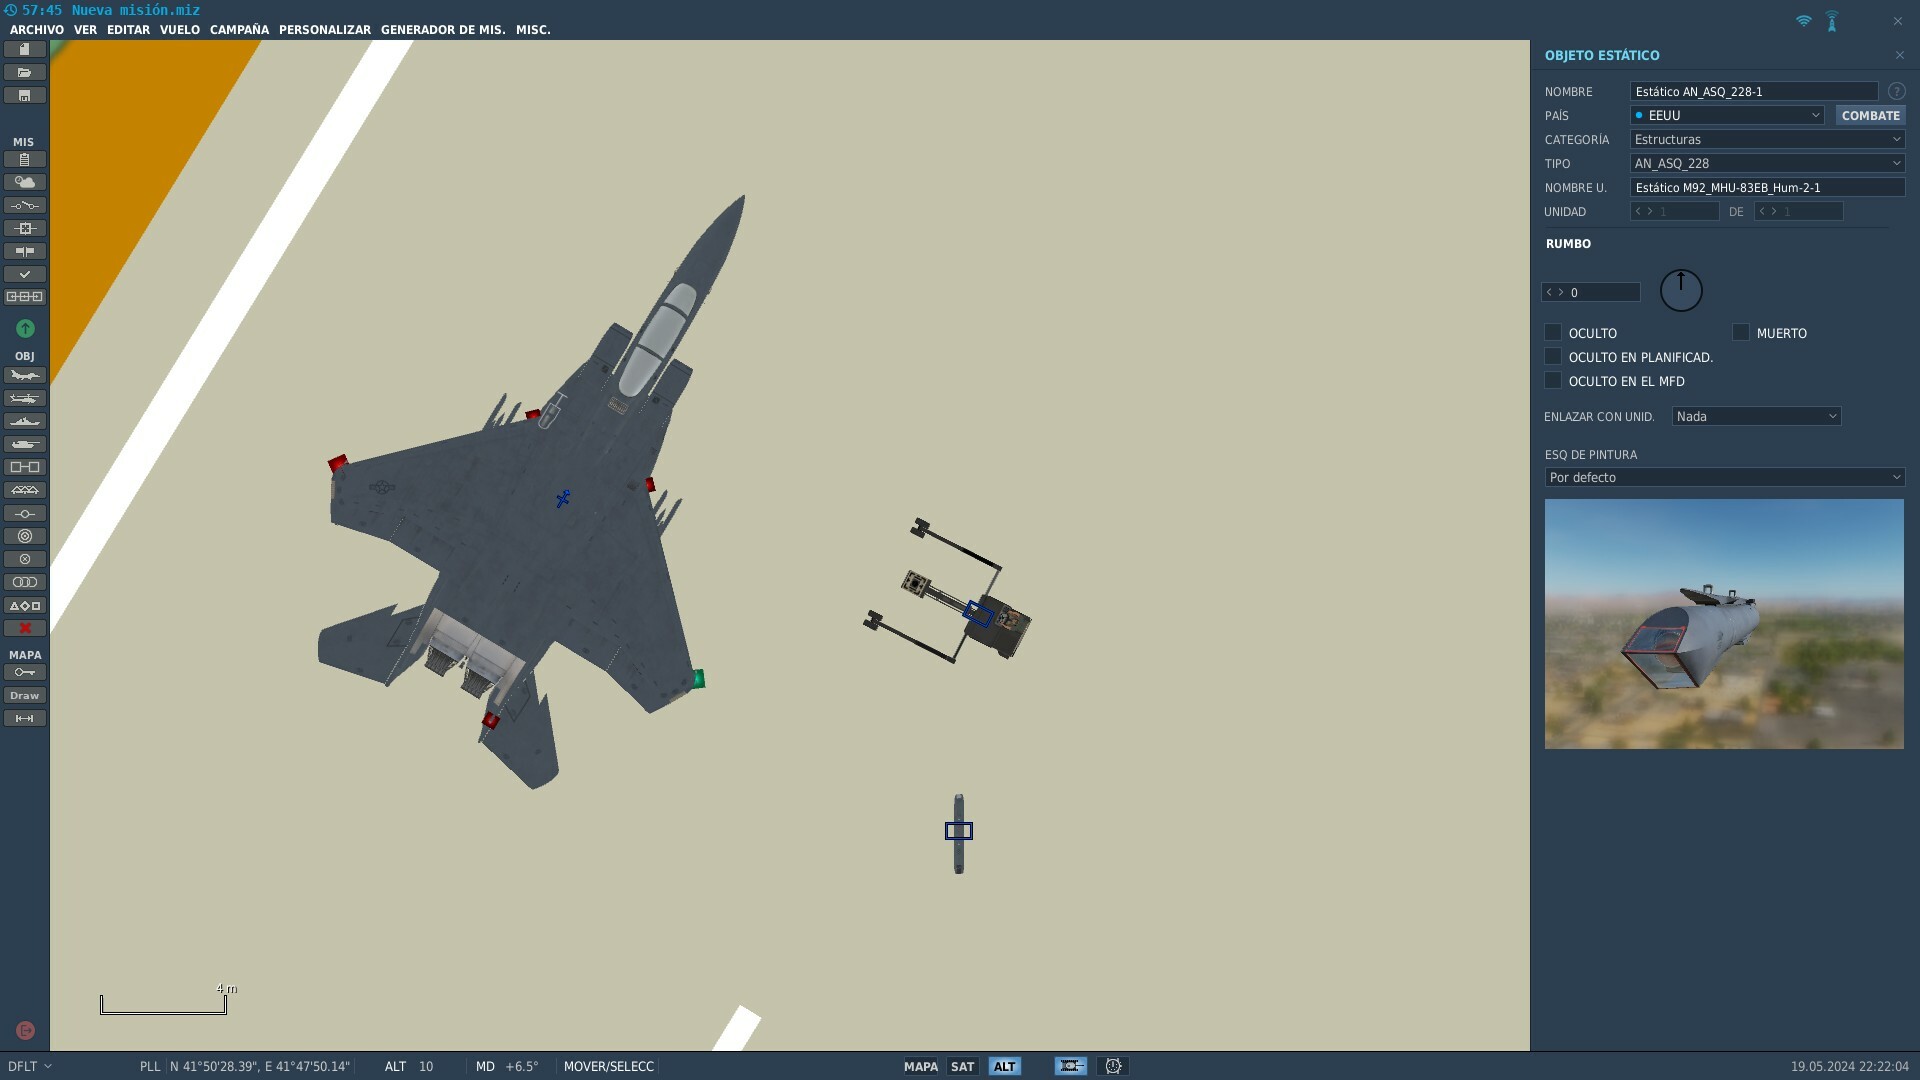Select the navigation point tool

(24, 513)
